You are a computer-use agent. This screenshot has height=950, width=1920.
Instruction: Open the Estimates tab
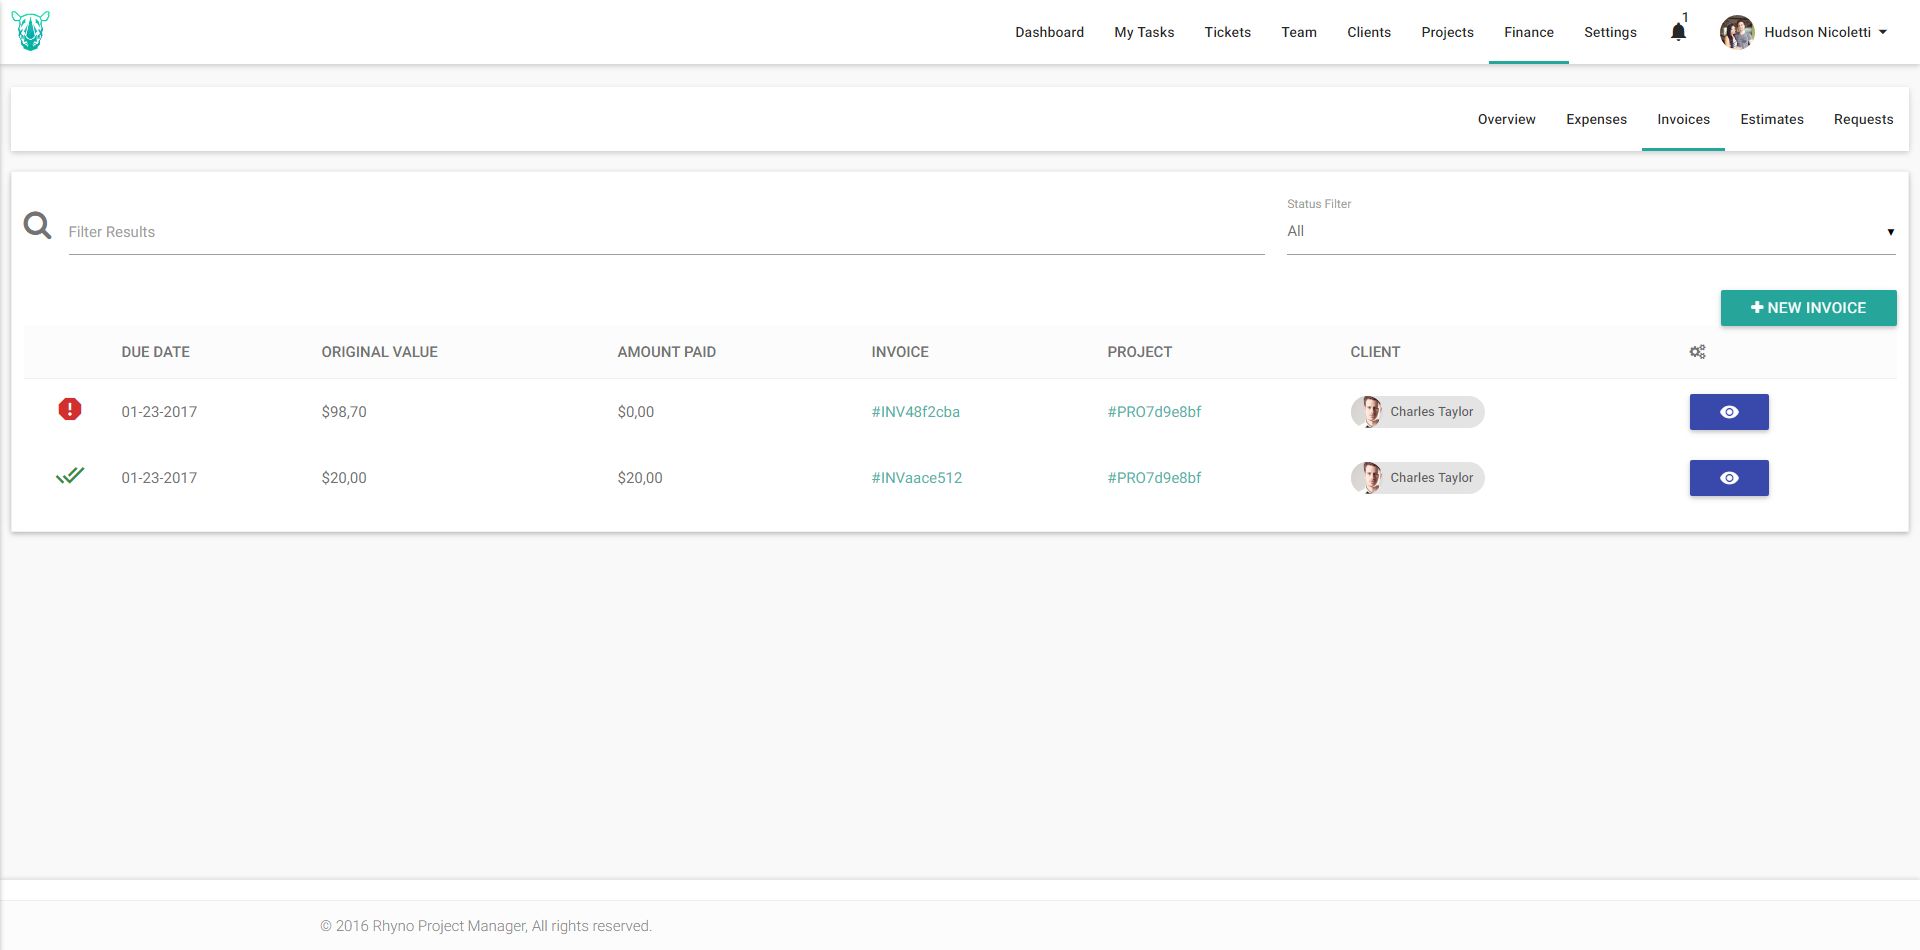(1772, 119)
